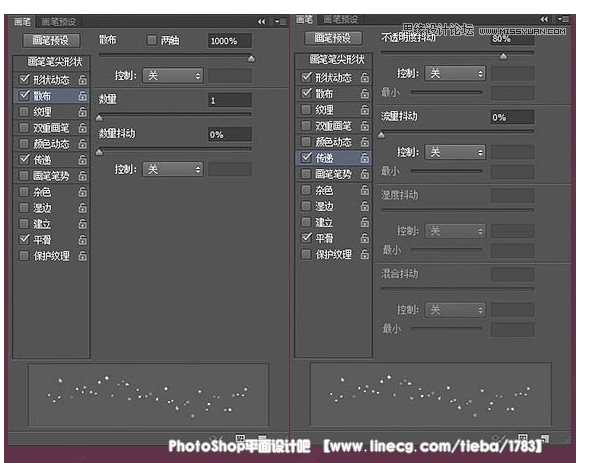This screenshot has height=463, width=592.
Task: Toggle lock for 双重画笔 in transfer panel
Action: tap(364, 125)
